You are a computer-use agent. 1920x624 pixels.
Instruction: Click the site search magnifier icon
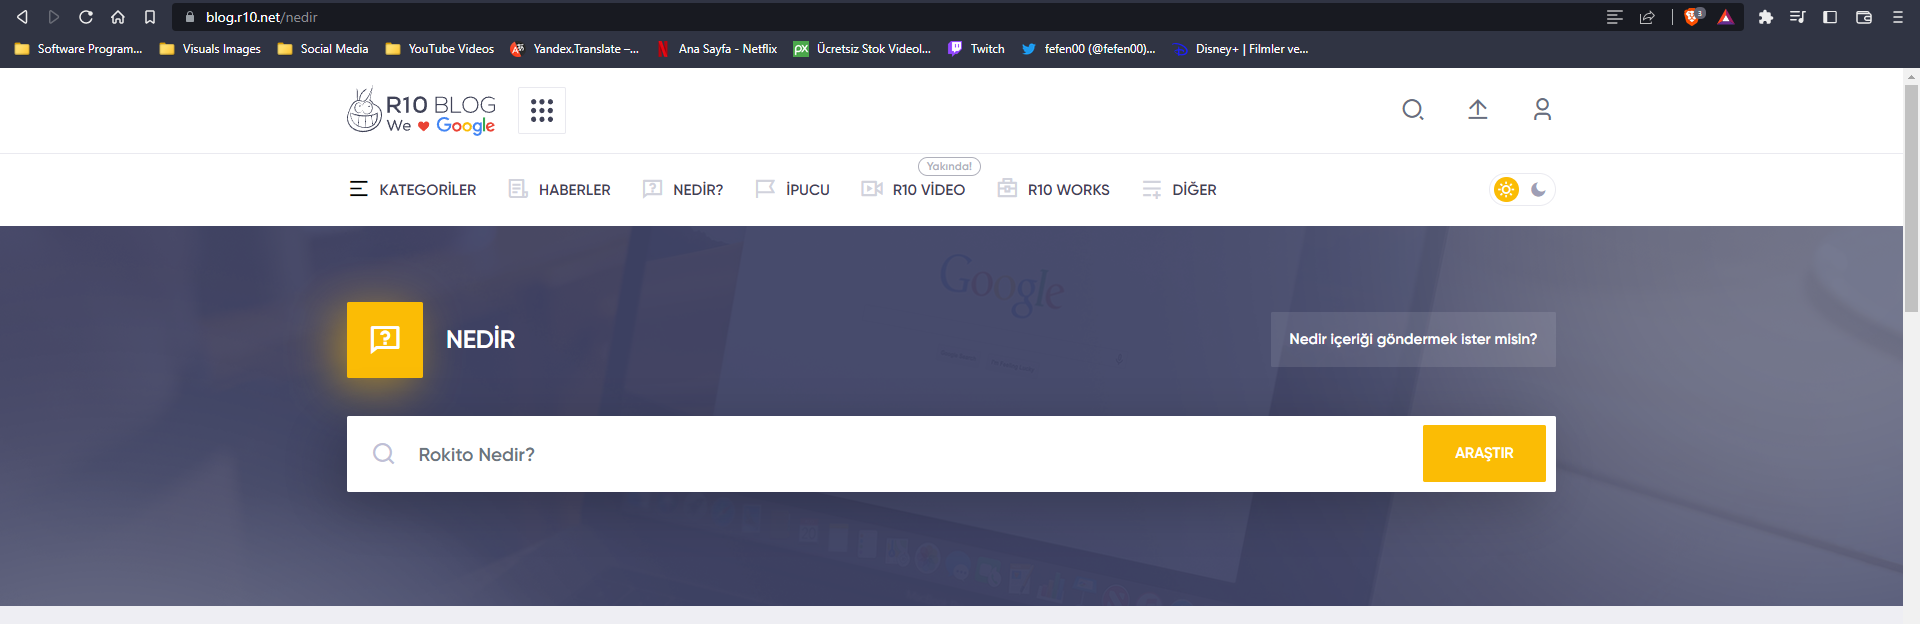coord(1413,110)
